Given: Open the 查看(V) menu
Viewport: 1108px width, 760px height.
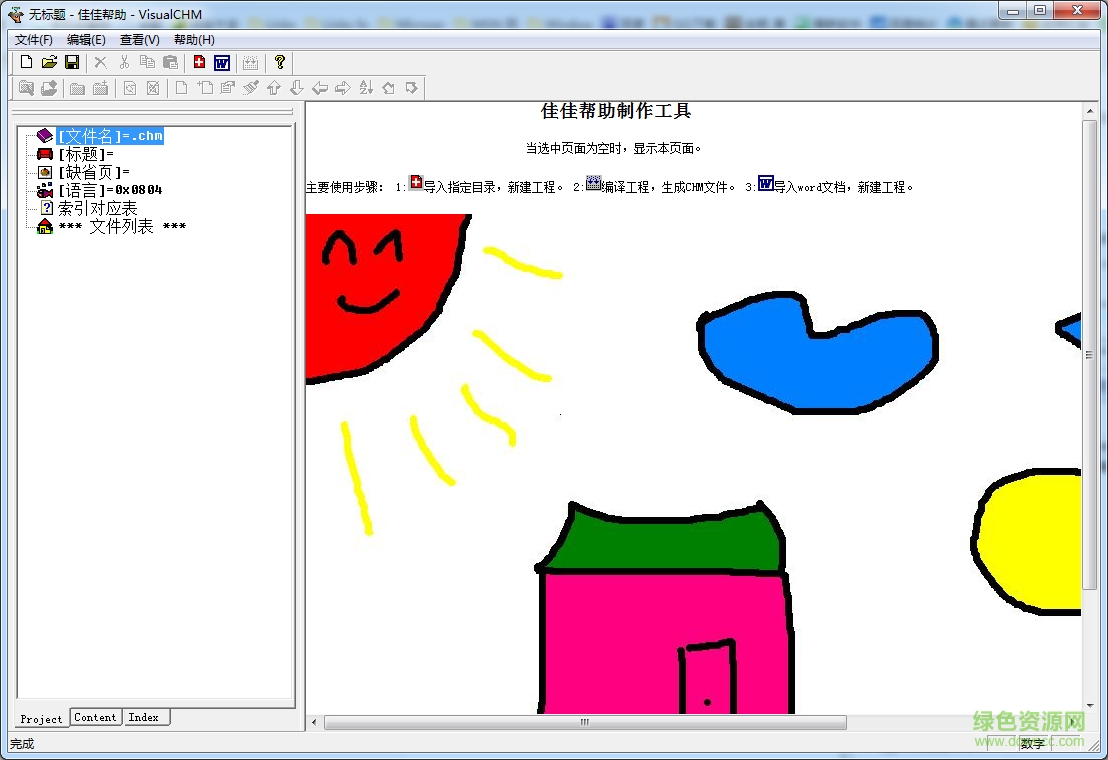Looking at the screenshot, I should (139, 39).
